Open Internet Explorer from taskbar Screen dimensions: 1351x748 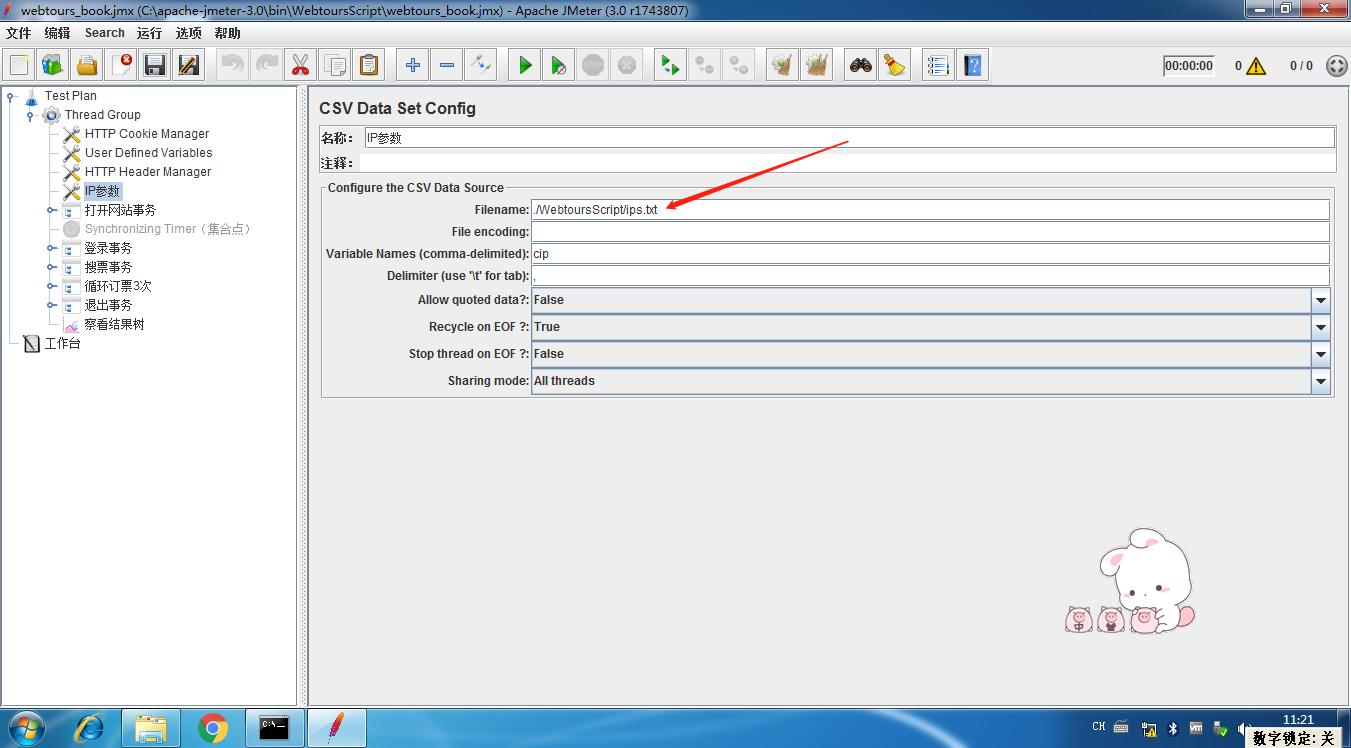tap(89, 728)
